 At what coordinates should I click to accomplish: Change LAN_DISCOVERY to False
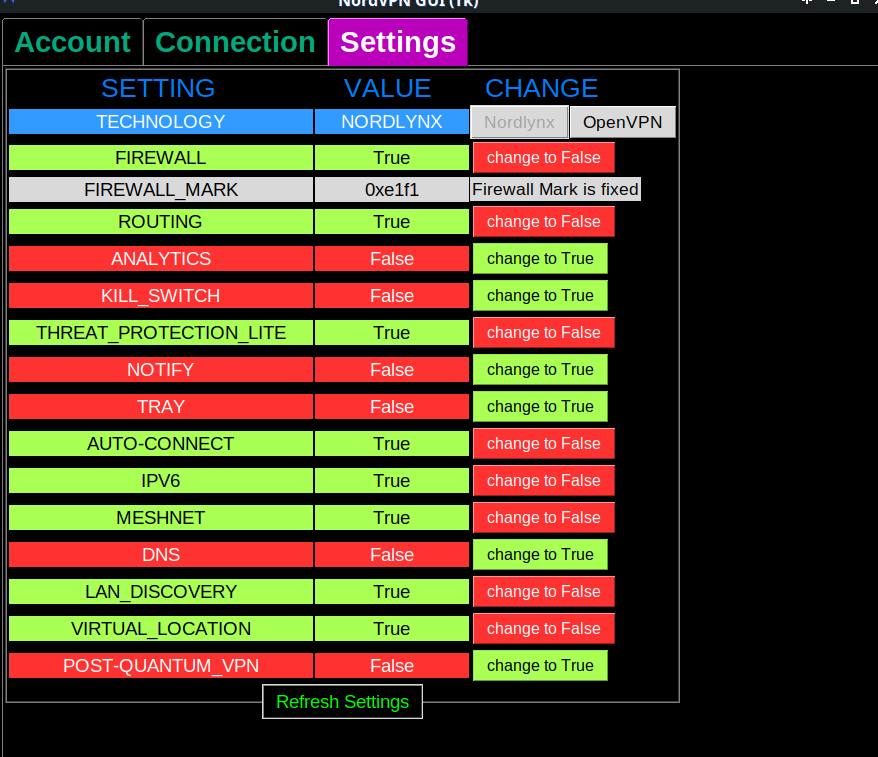pos(543,591)
